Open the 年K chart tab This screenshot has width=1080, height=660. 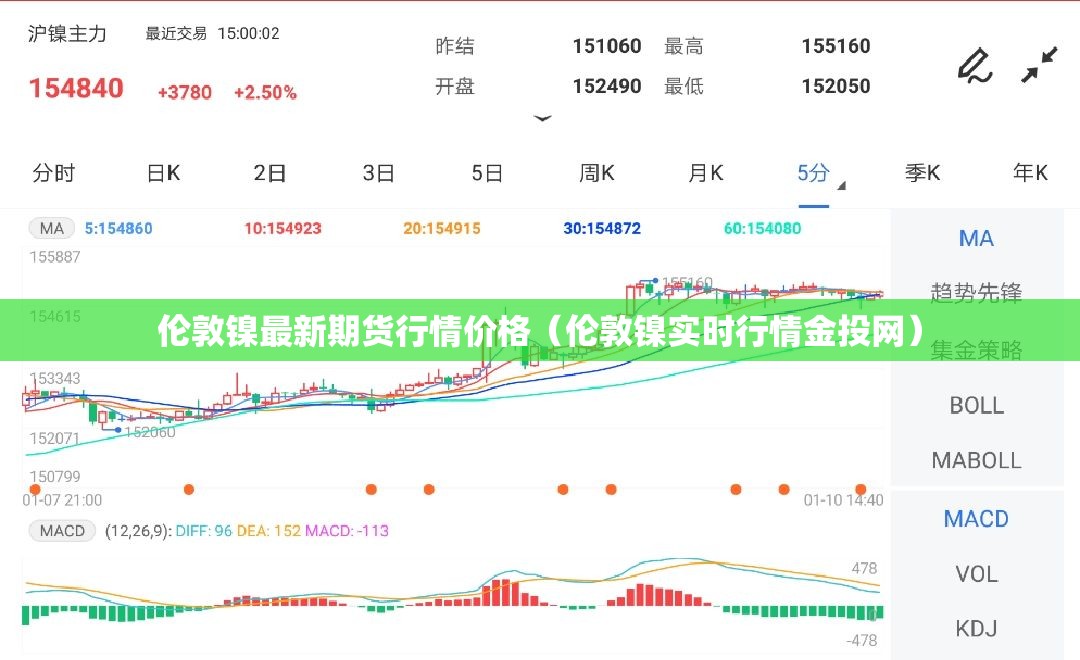tap(1030, 173)
